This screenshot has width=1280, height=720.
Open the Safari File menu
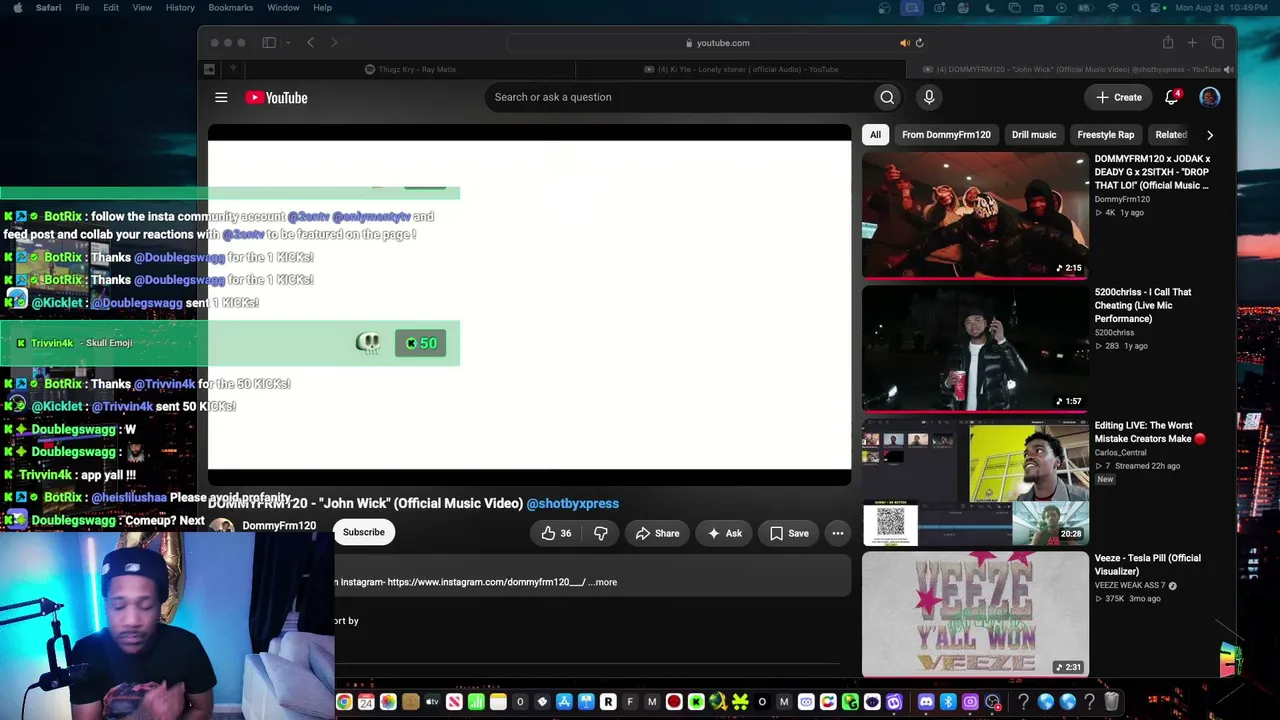[82, 8]
